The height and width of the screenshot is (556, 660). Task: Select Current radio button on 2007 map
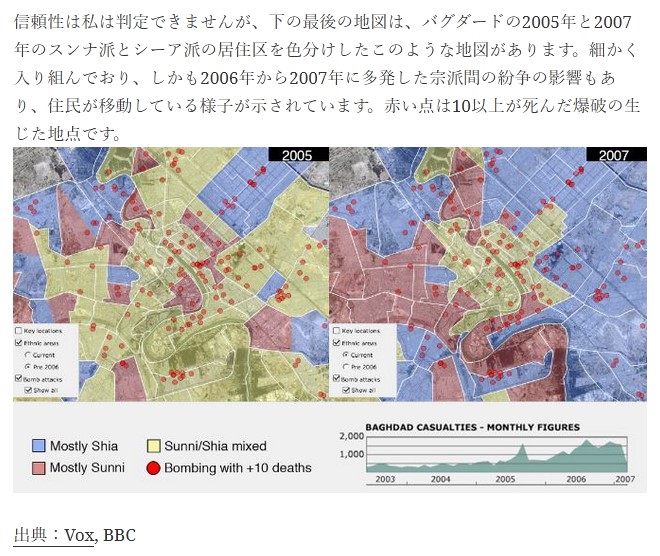346,354
